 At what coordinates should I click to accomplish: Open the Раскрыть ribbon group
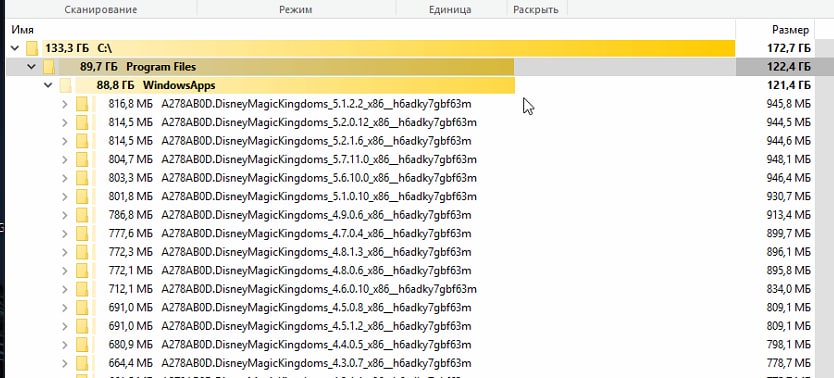pos(536,10)
